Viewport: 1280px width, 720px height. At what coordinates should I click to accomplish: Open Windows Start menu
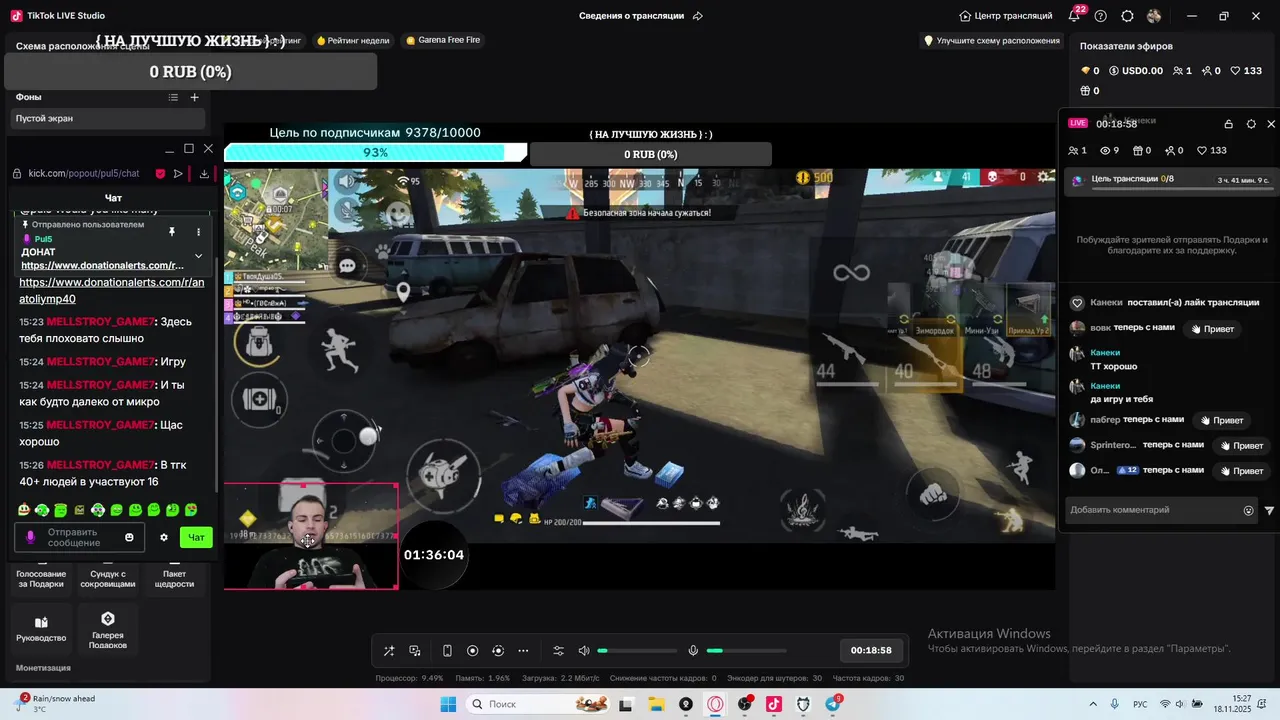(x=448, y=704)
